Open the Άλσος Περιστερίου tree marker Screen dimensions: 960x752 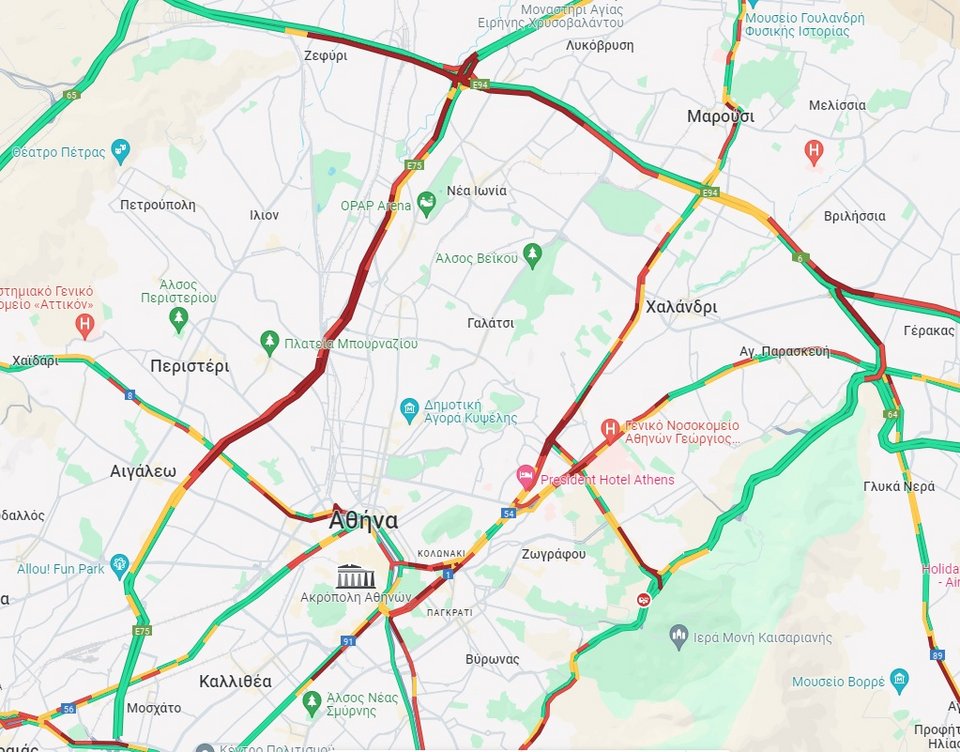coord(178,320)
